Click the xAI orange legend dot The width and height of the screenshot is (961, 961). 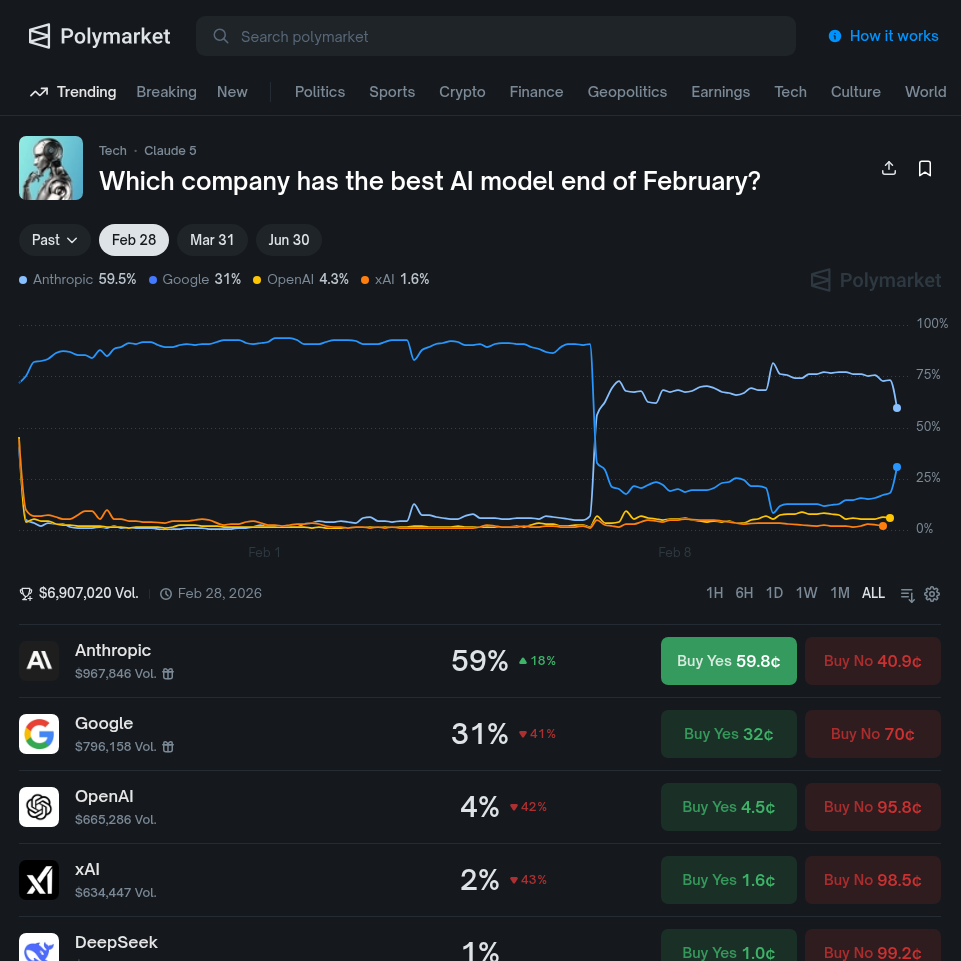[x=365, y=280]
